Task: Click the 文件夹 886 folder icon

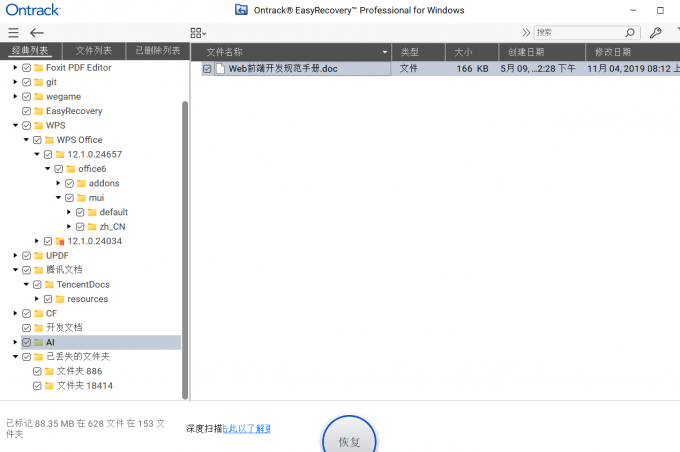Action: 49,371
